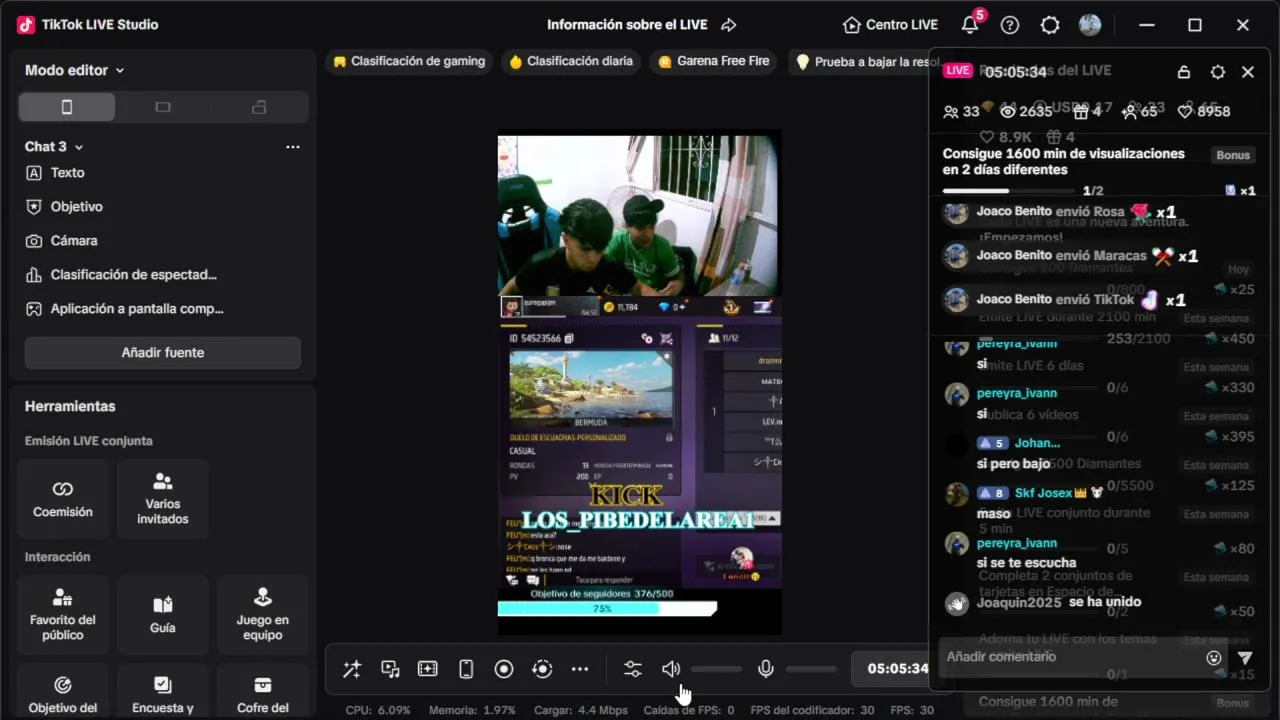Select landscape layout mode
Image resolution: width=1280 pixels, height=720 pixels.
(163, 107)
